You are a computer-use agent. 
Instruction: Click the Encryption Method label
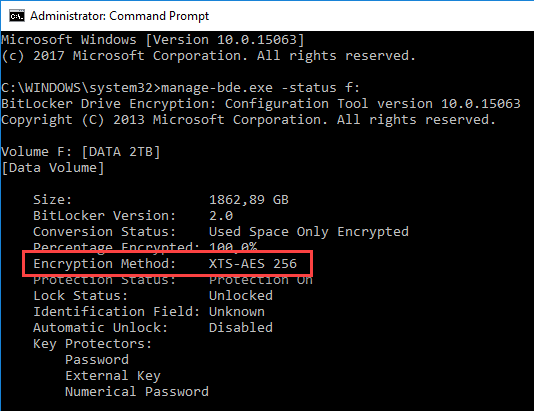pyautogui.click(x=105, y=264)
